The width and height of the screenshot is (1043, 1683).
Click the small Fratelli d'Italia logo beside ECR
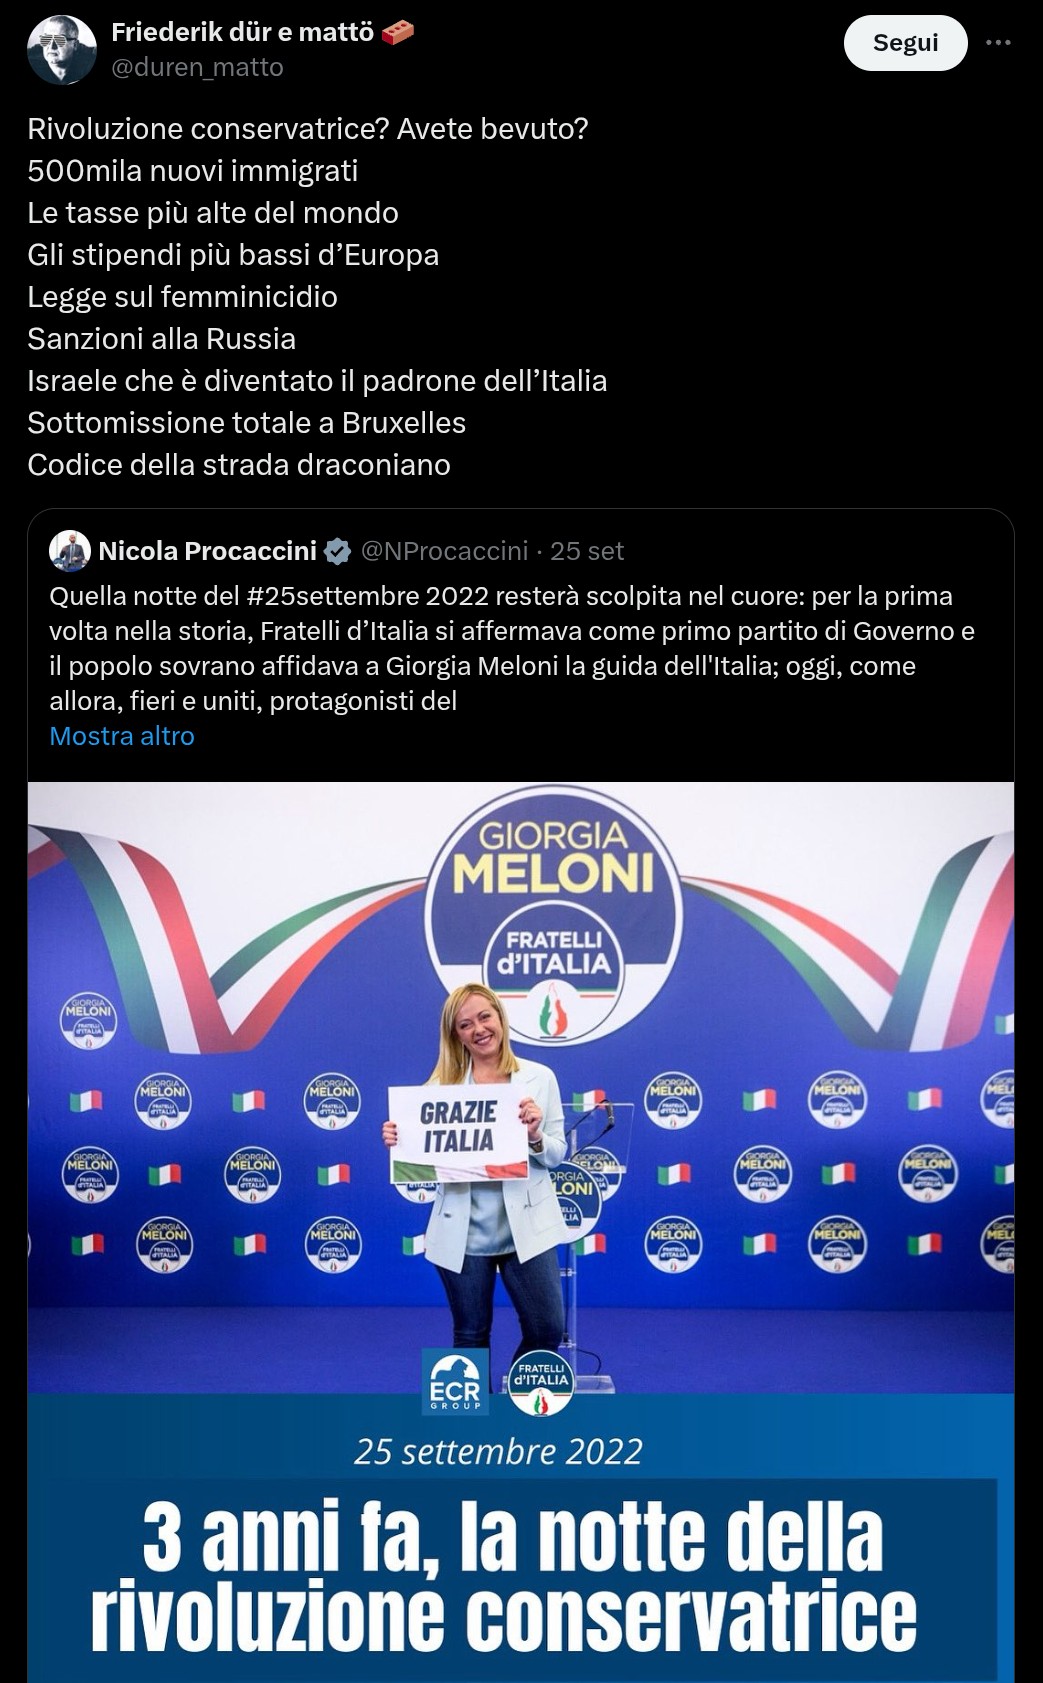(x=540, y=1383)
